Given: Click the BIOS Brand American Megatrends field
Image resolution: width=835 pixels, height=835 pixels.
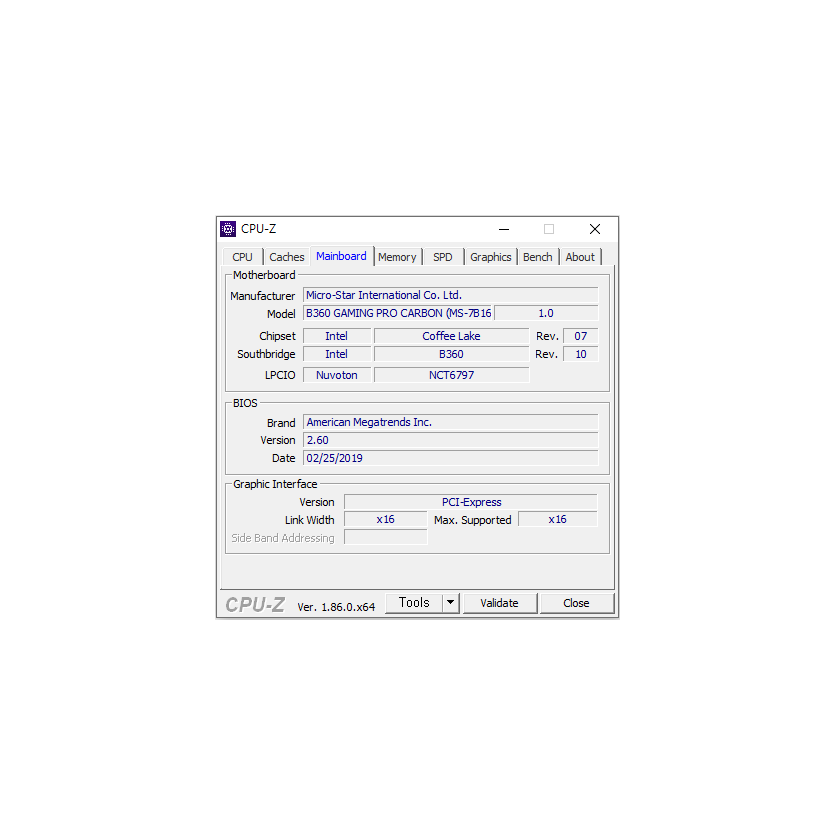Looking at the screenshot, I should click(x=451, y=422).
